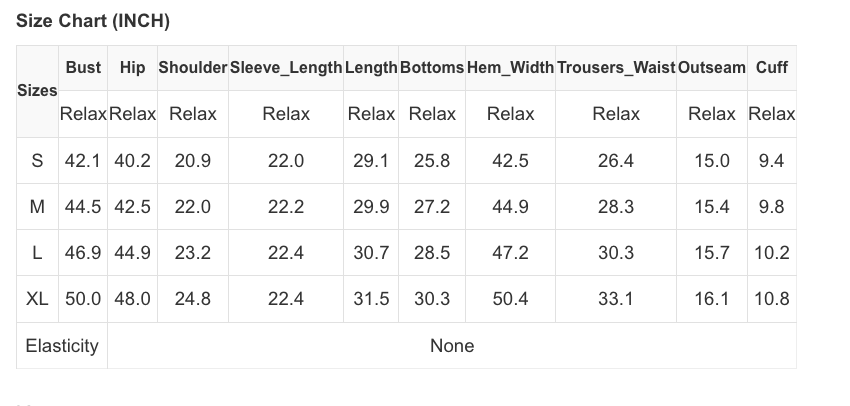Click the Shoulder column header
This screenshot has width=850, height=406.
click(193, 68)
